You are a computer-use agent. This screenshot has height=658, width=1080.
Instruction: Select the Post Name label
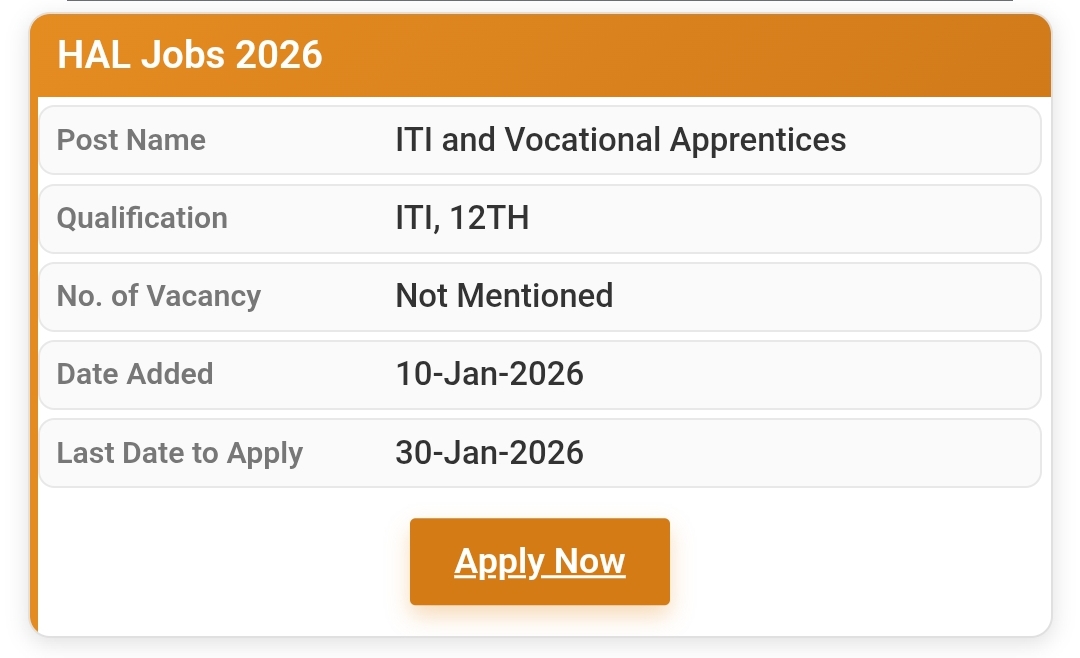[131, 140]
